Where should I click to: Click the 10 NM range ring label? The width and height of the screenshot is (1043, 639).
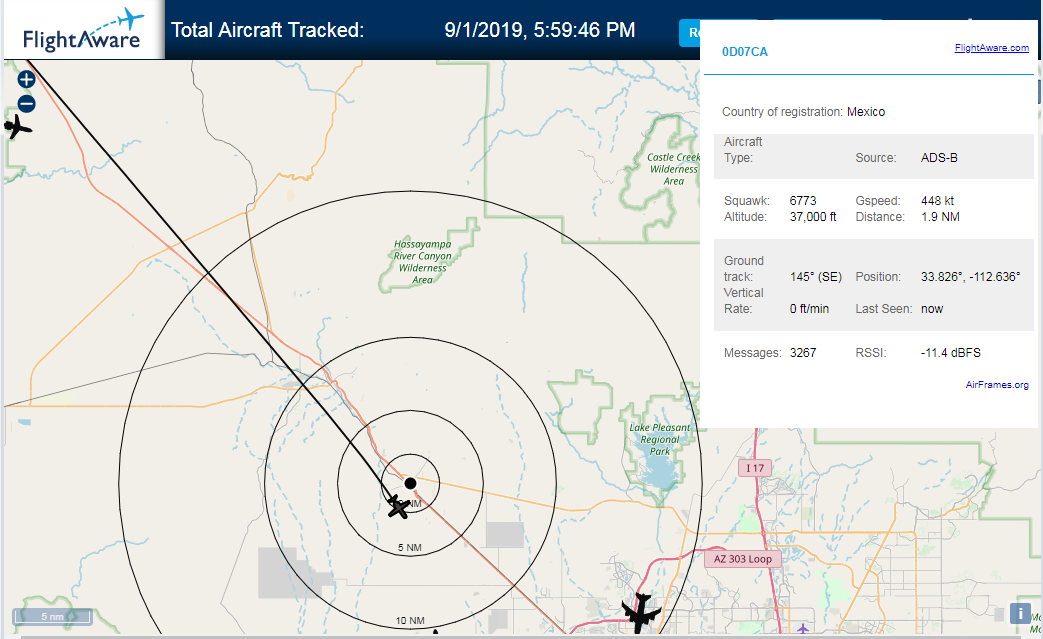pos(410,620)
